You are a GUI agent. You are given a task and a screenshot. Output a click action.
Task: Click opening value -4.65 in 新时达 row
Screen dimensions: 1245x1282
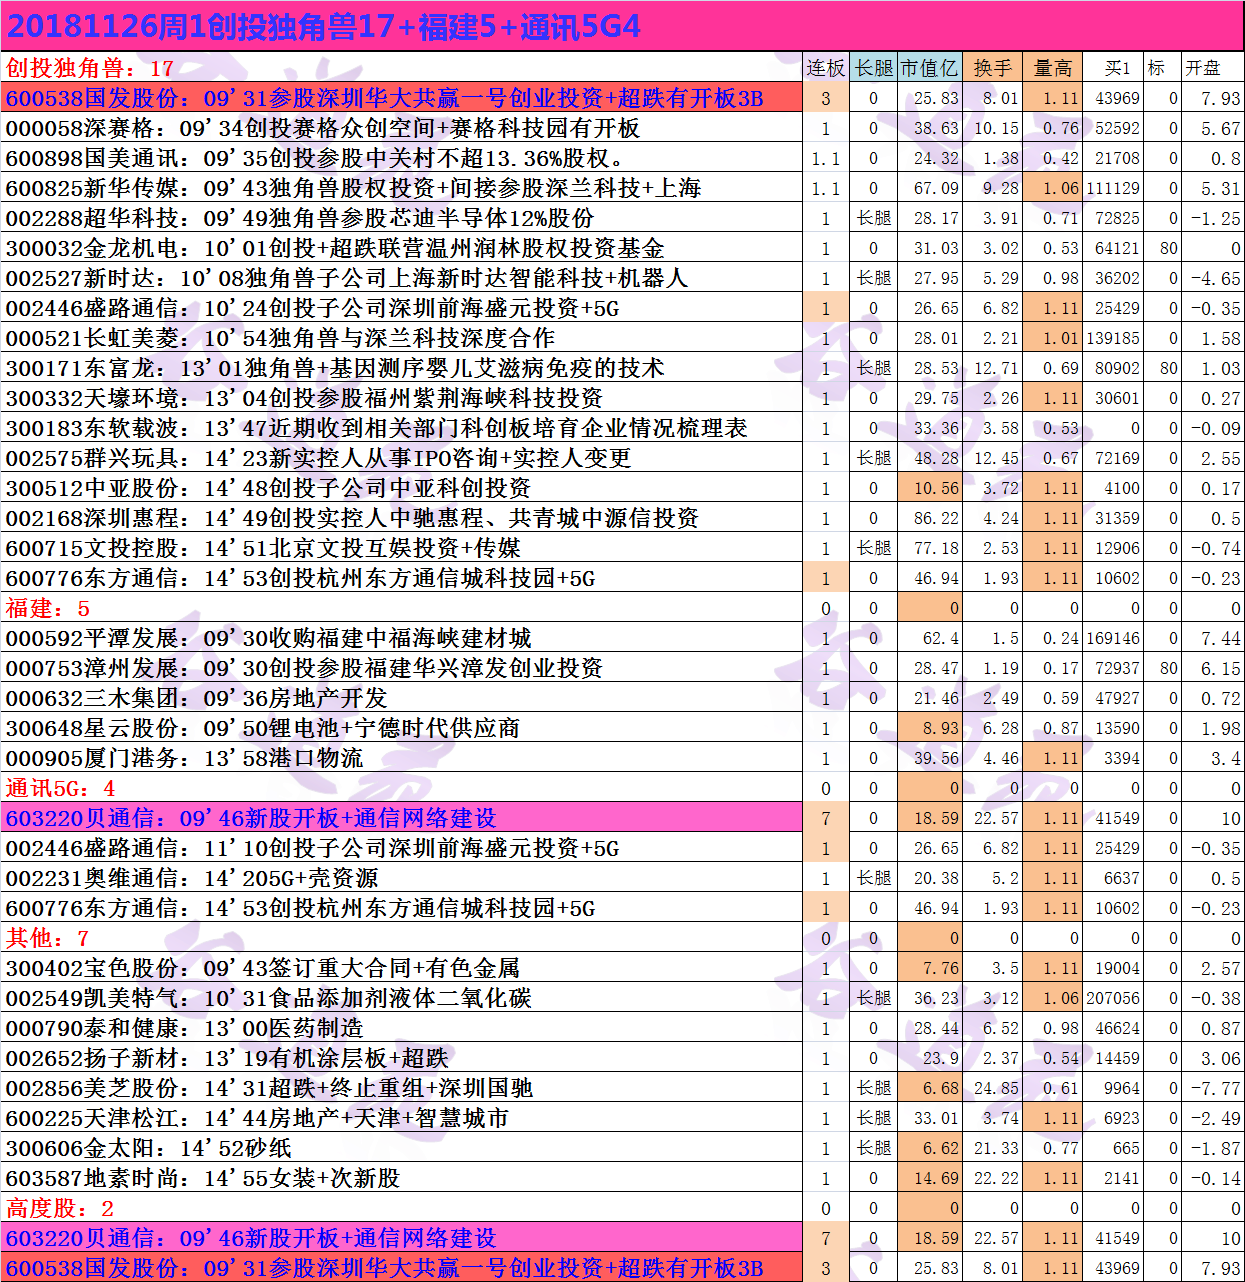point(1212,278)
